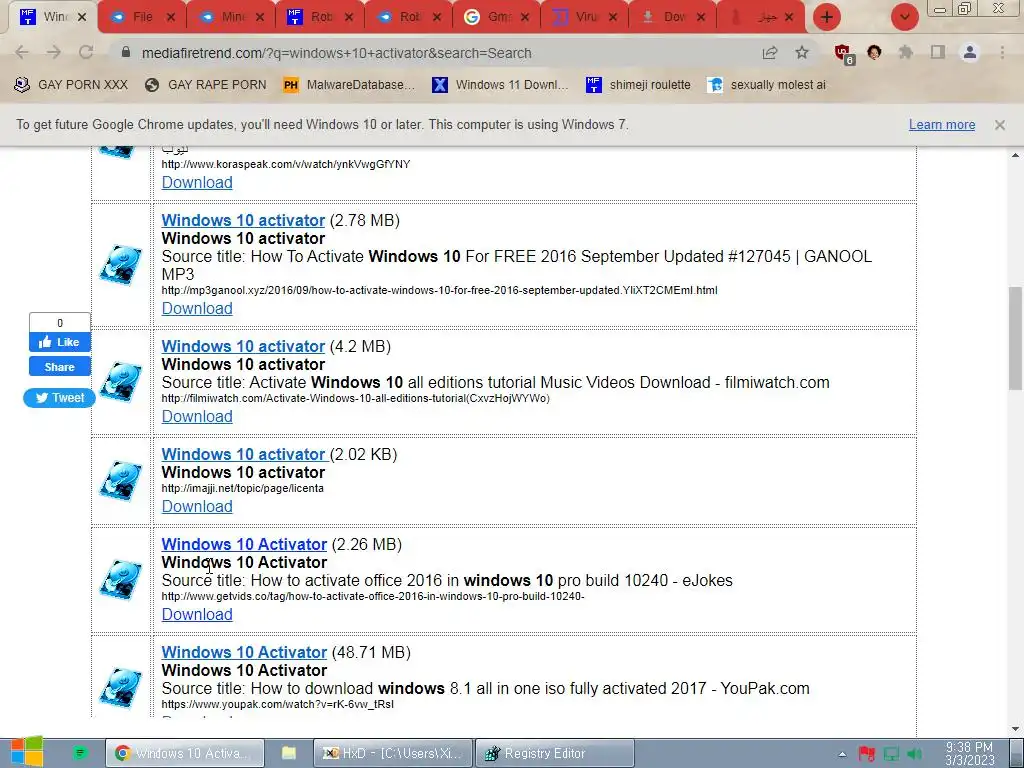1024x768 pixels.
Task: Close the active Win tab
Action: (82, 18)
